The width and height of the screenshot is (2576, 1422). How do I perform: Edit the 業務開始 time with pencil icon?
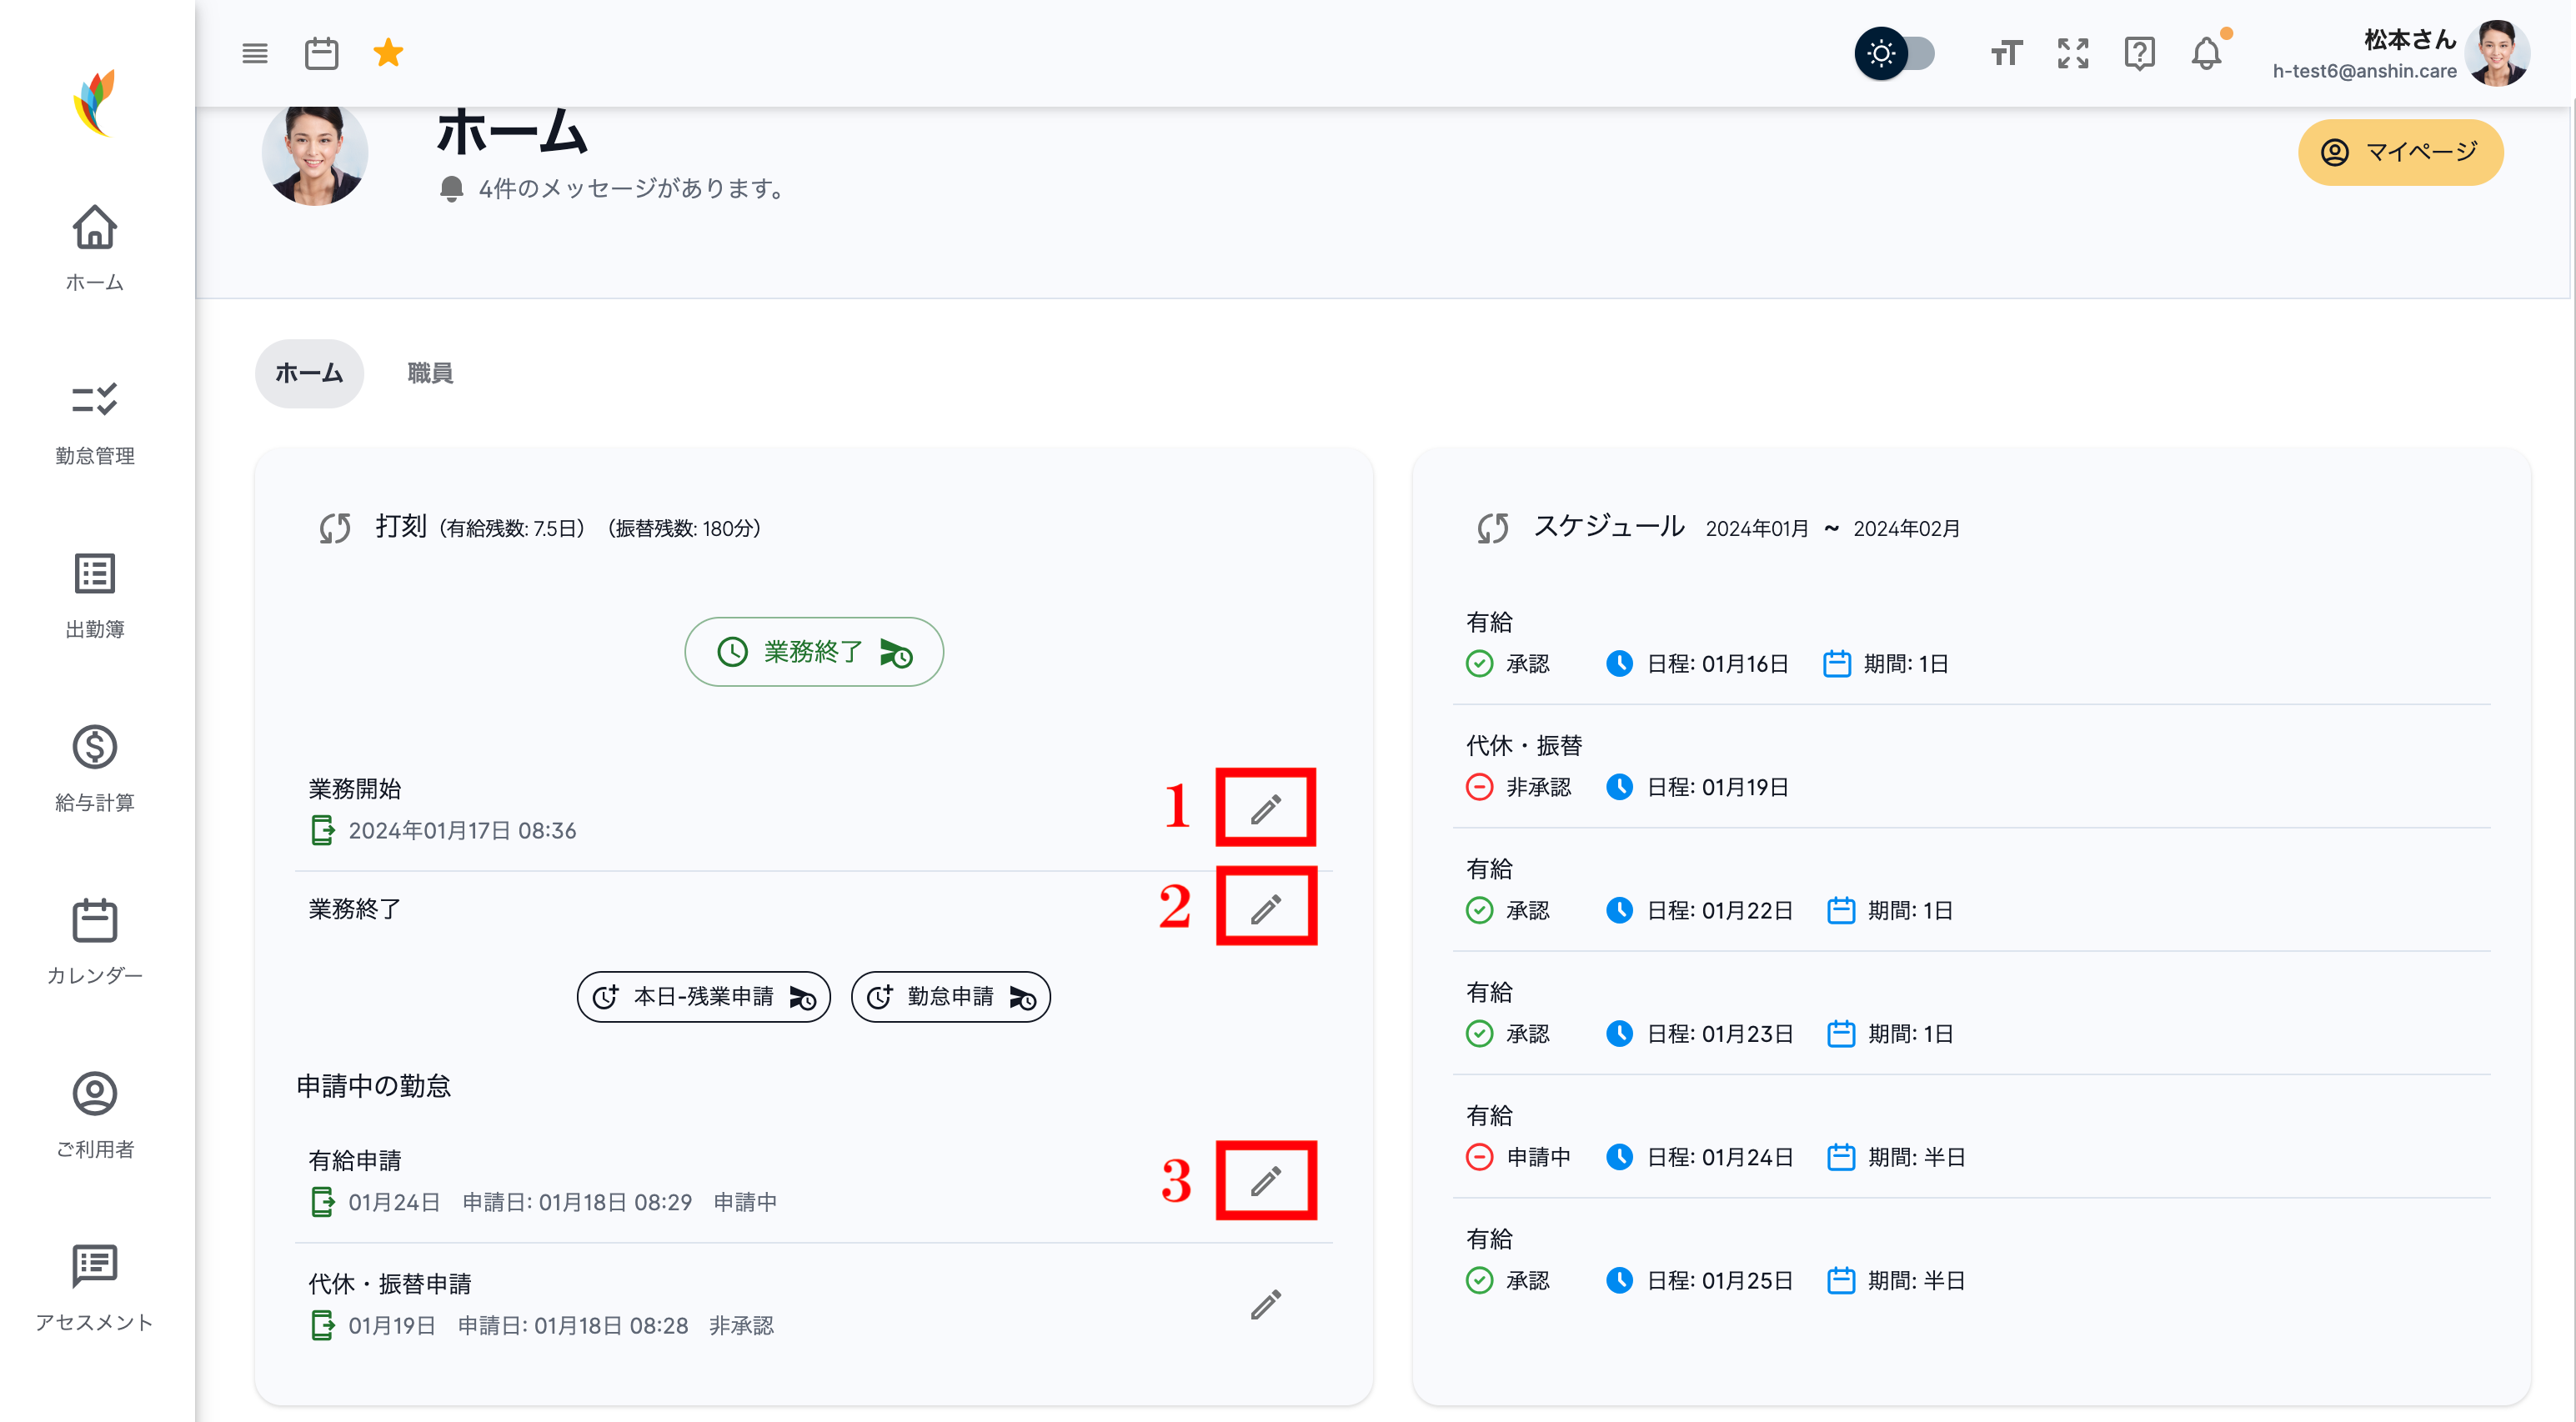coord(1265,808)
